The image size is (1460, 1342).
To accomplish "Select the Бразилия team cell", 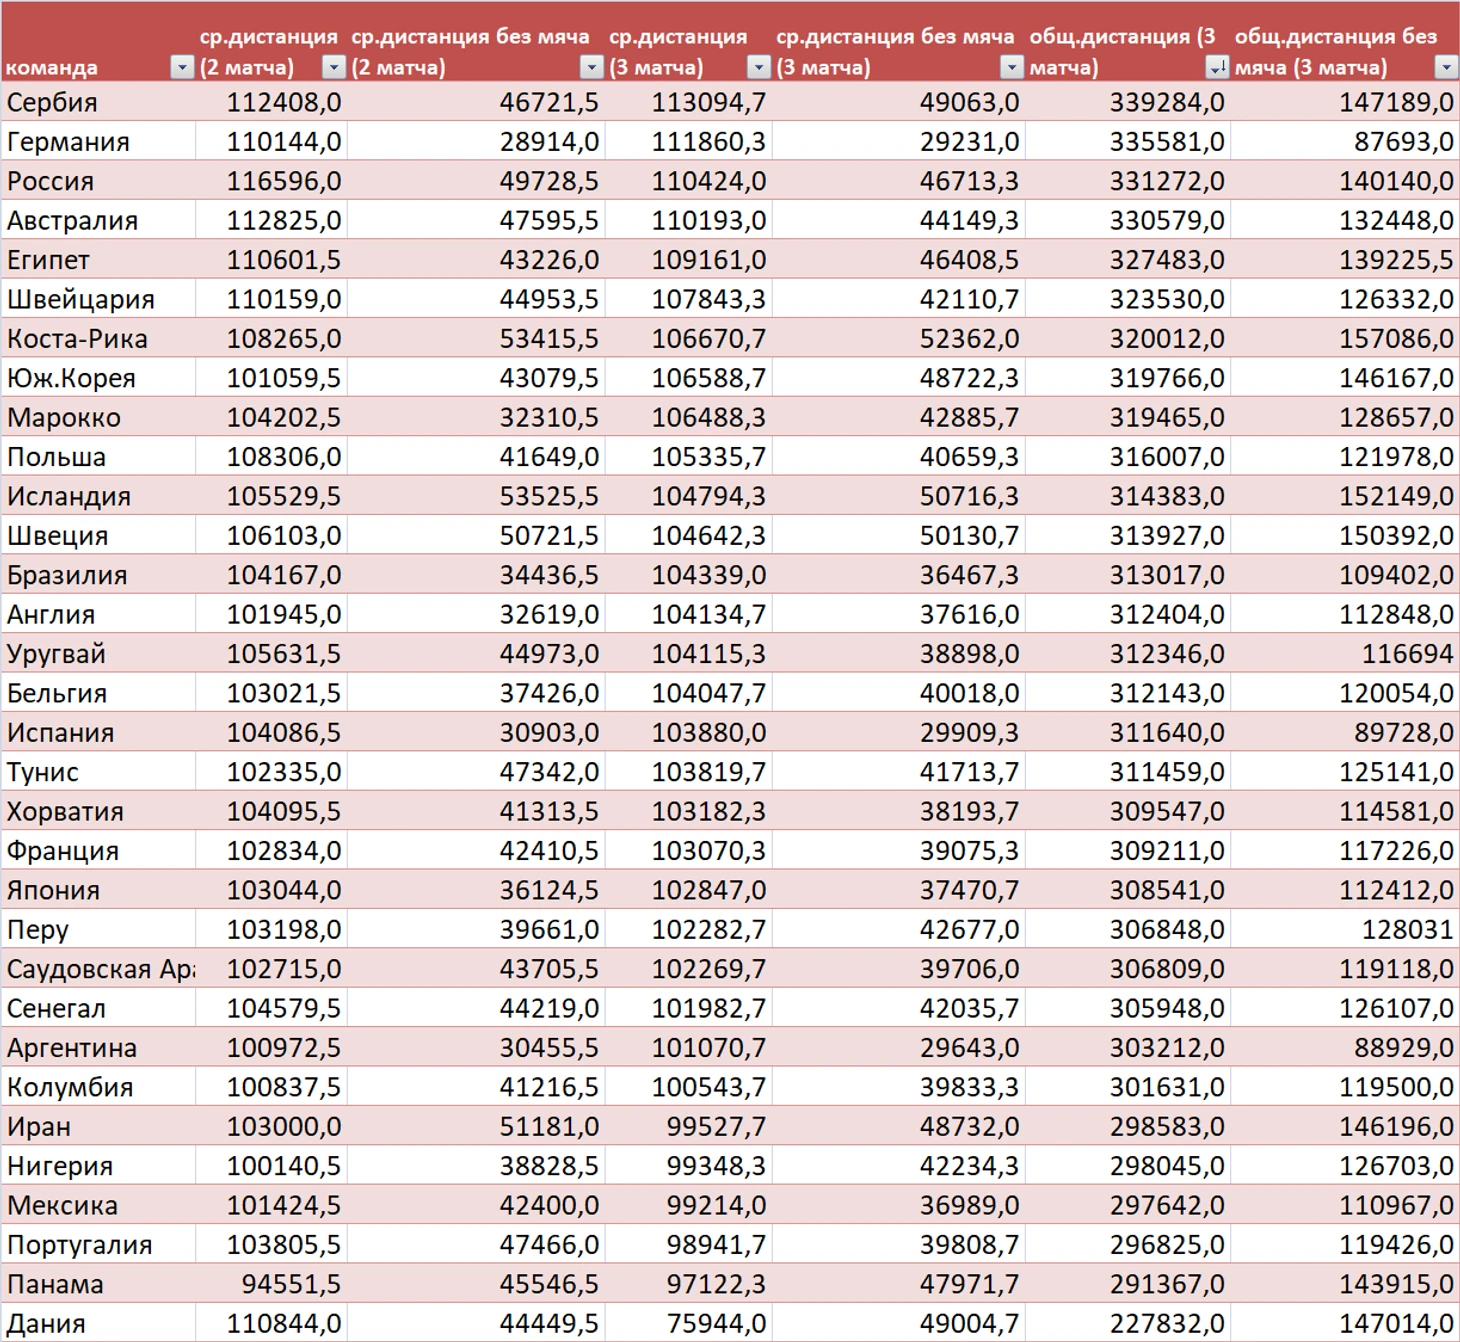I will tap(98, 575).
